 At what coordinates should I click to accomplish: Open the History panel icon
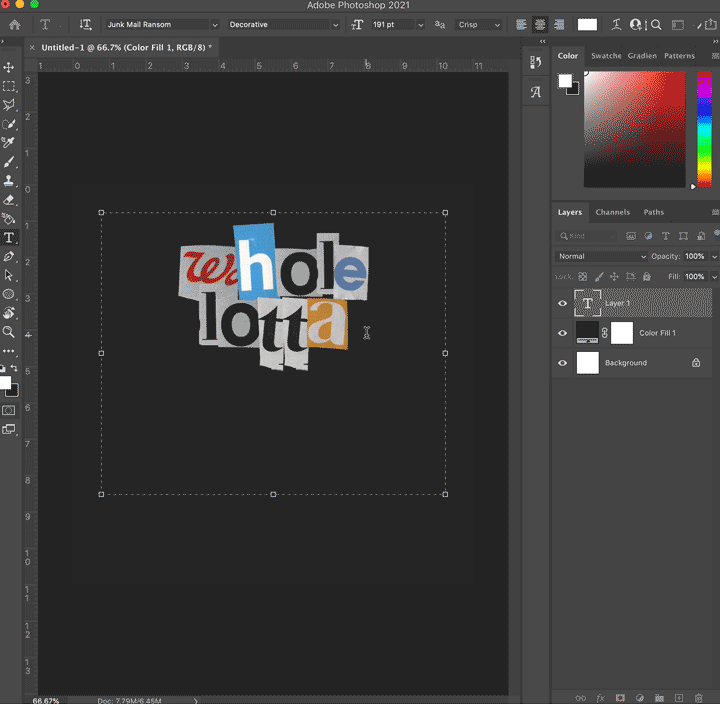[x=535, y=62]
